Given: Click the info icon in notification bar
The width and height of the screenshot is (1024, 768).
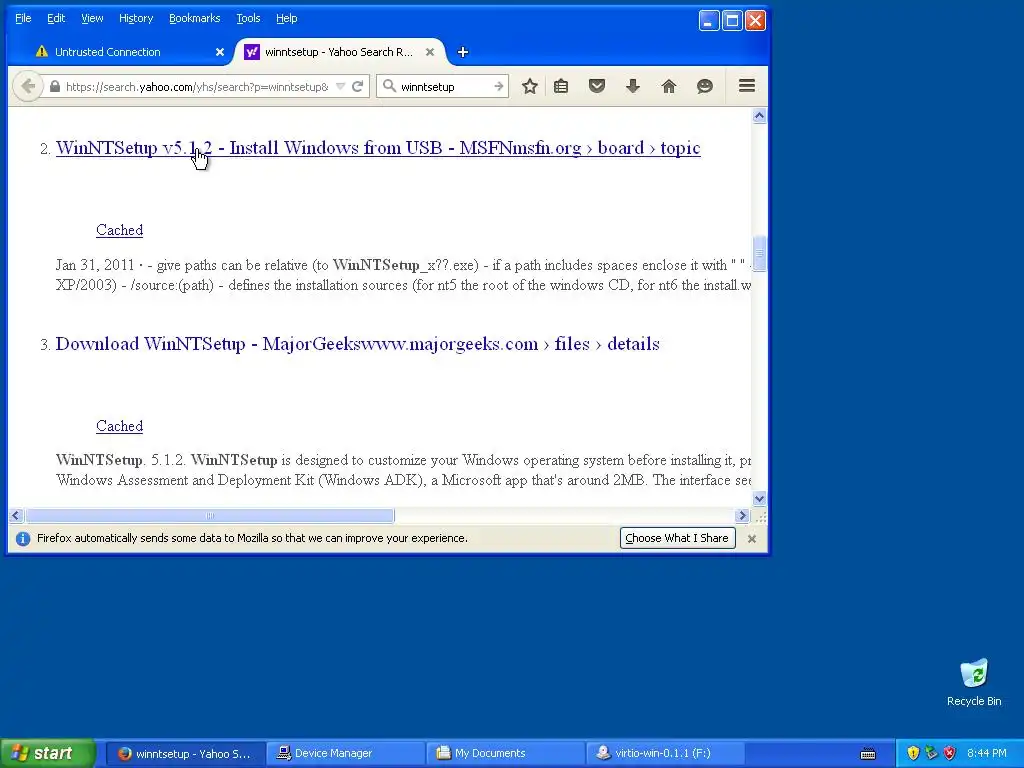Looking at the screenshot, I should (23, 539).
